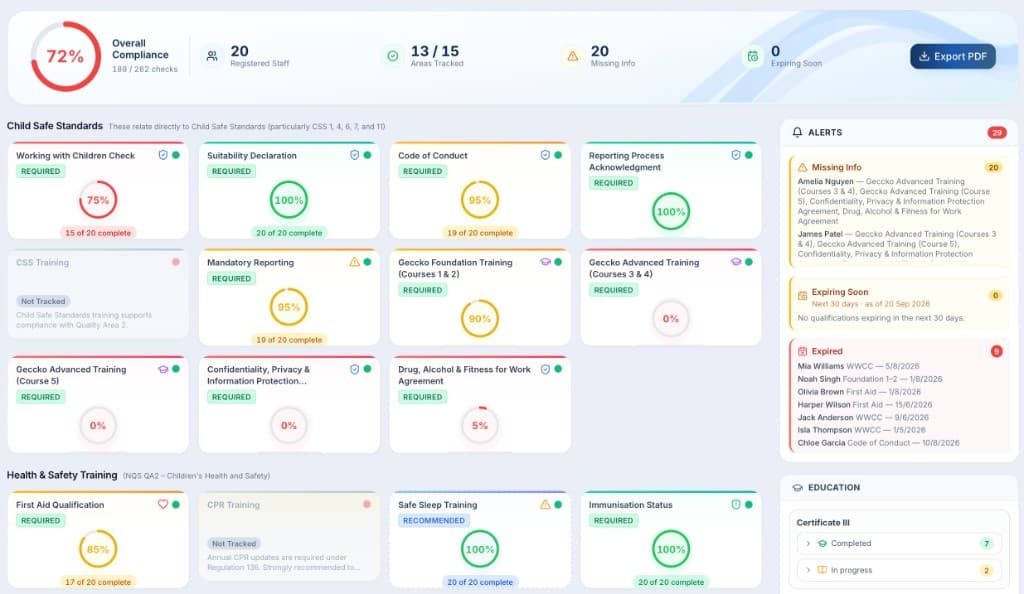Click graduation cap icon on Geccko Advanced Training Courses 3 & 4
The image size is (1024, 594).
pyautogui.click(x=736, y=262)
